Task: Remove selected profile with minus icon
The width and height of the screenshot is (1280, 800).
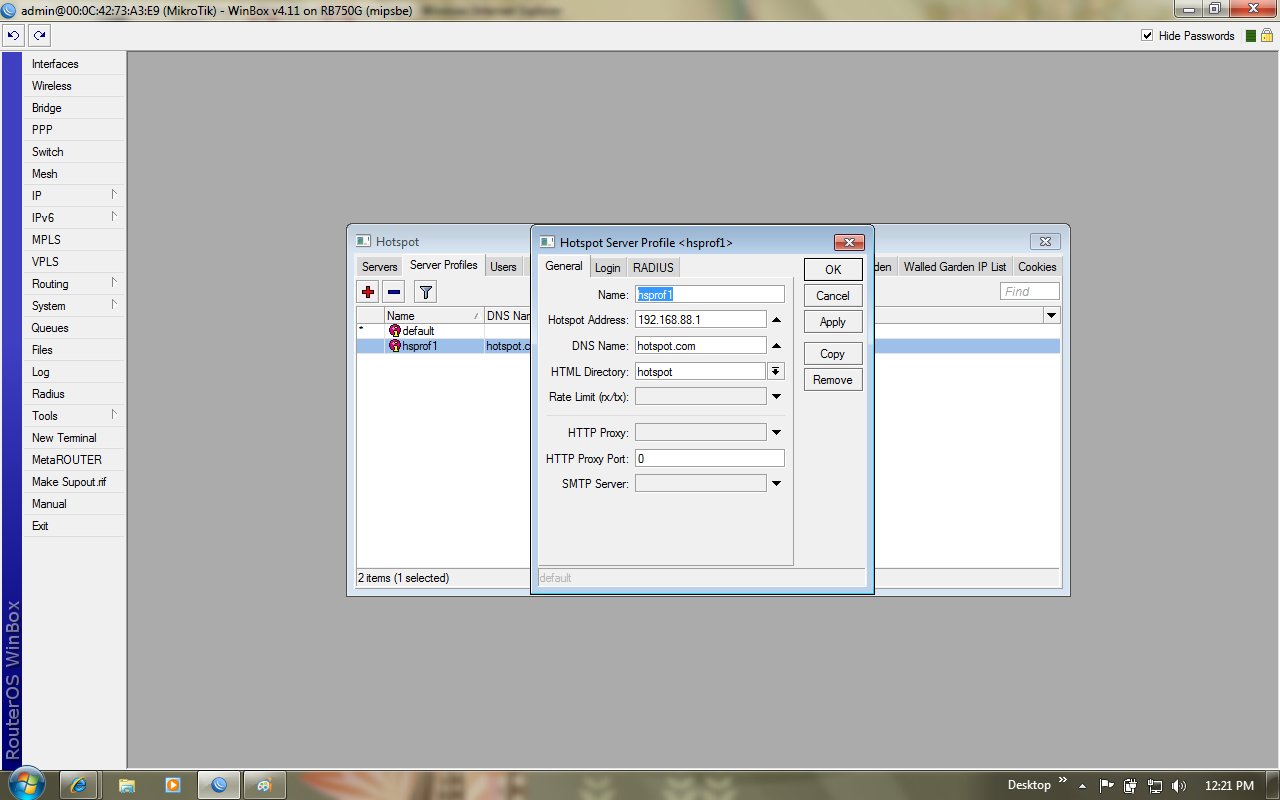Action: pyautogui.click(x=394, y=292)
